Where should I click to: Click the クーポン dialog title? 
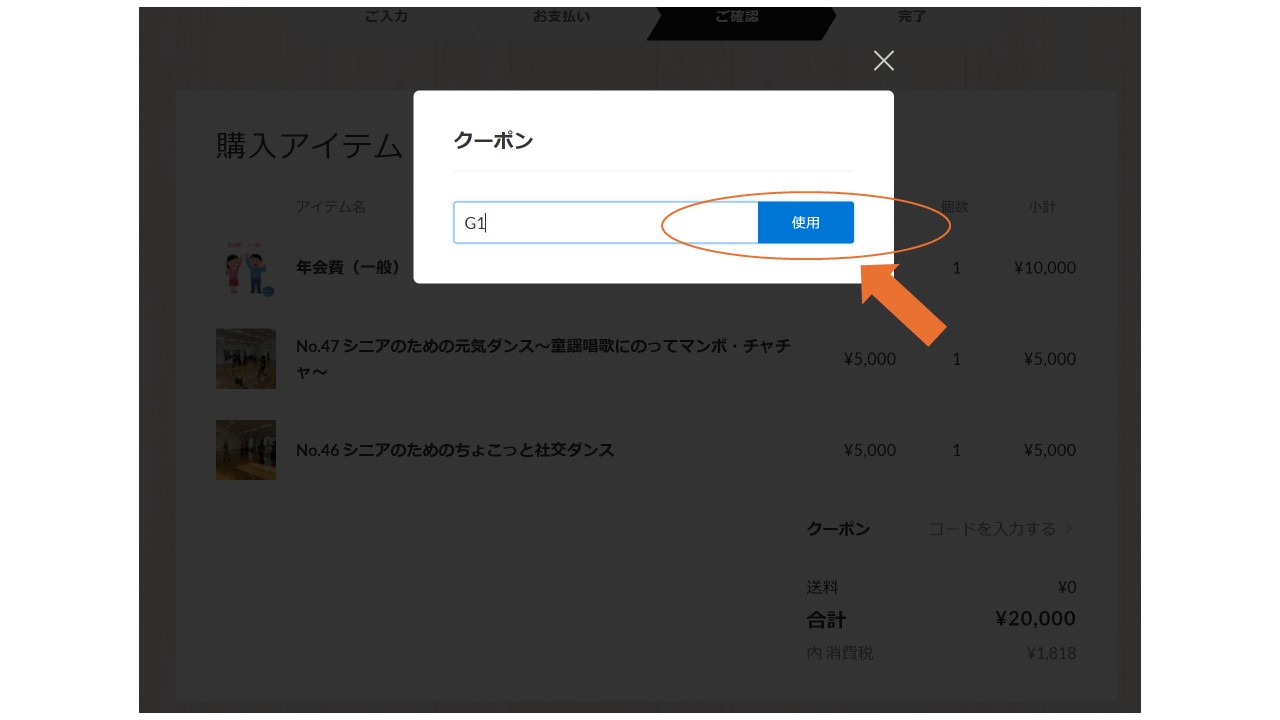(x=493, y=140)
